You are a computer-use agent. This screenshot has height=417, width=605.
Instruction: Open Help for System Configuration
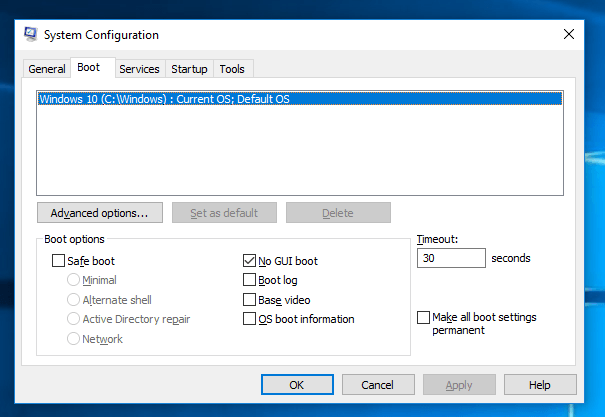(540, 385)
